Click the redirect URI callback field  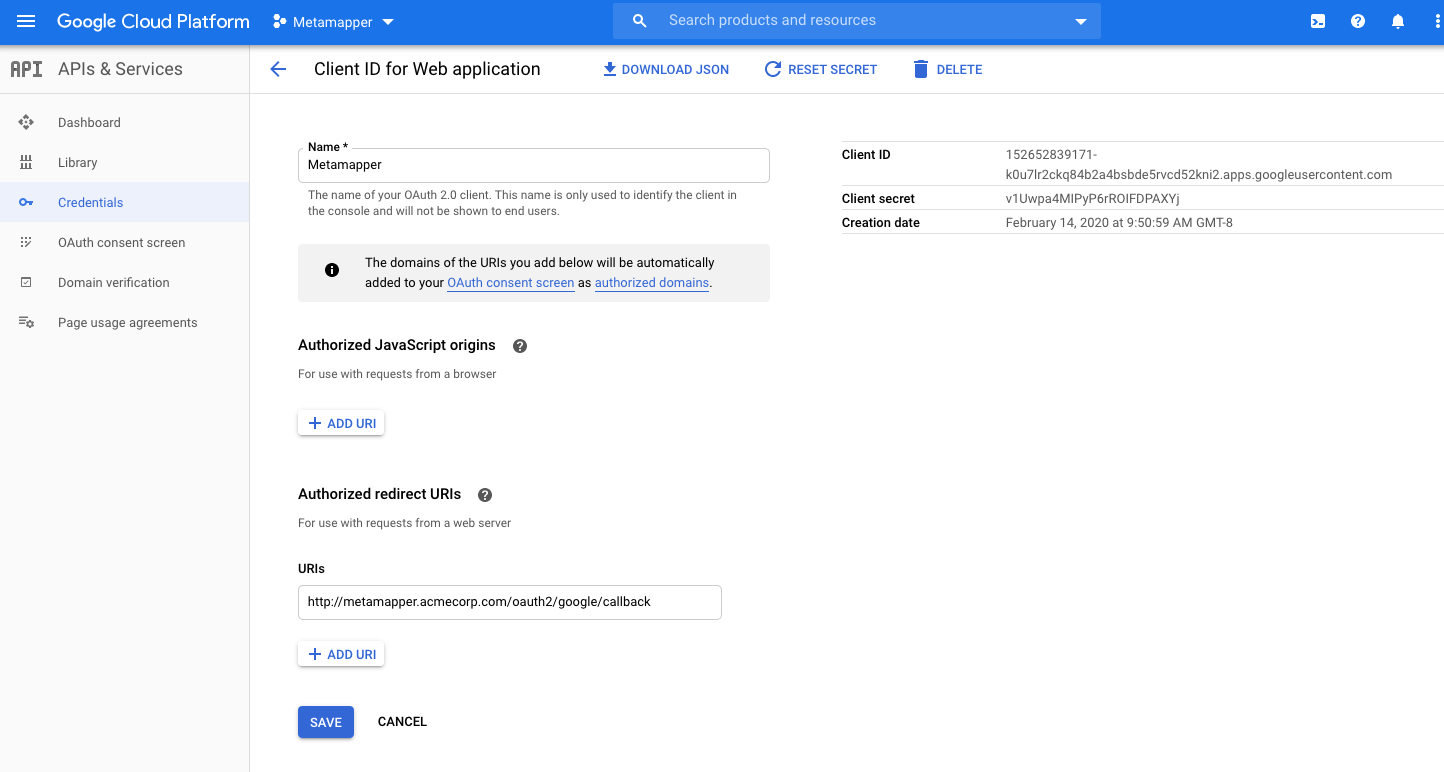(x=510, y=602)
